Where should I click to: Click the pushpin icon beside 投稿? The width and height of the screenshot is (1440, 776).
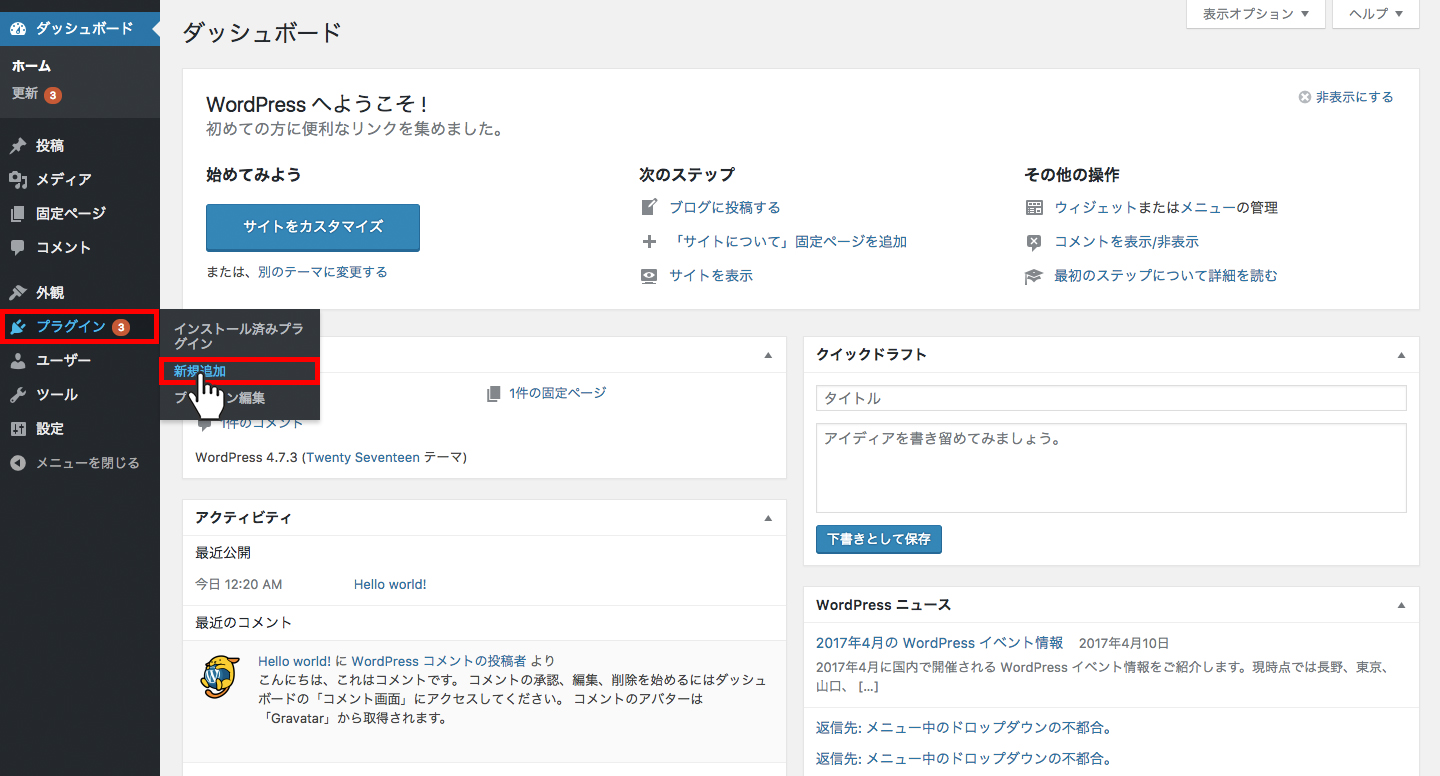(18, 146)
